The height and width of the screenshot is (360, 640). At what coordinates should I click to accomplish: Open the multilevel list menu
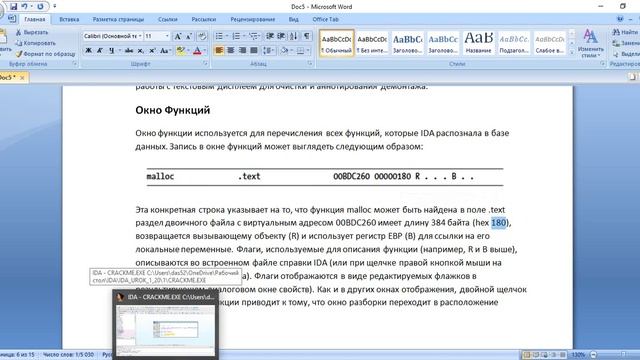pos(254,36)
